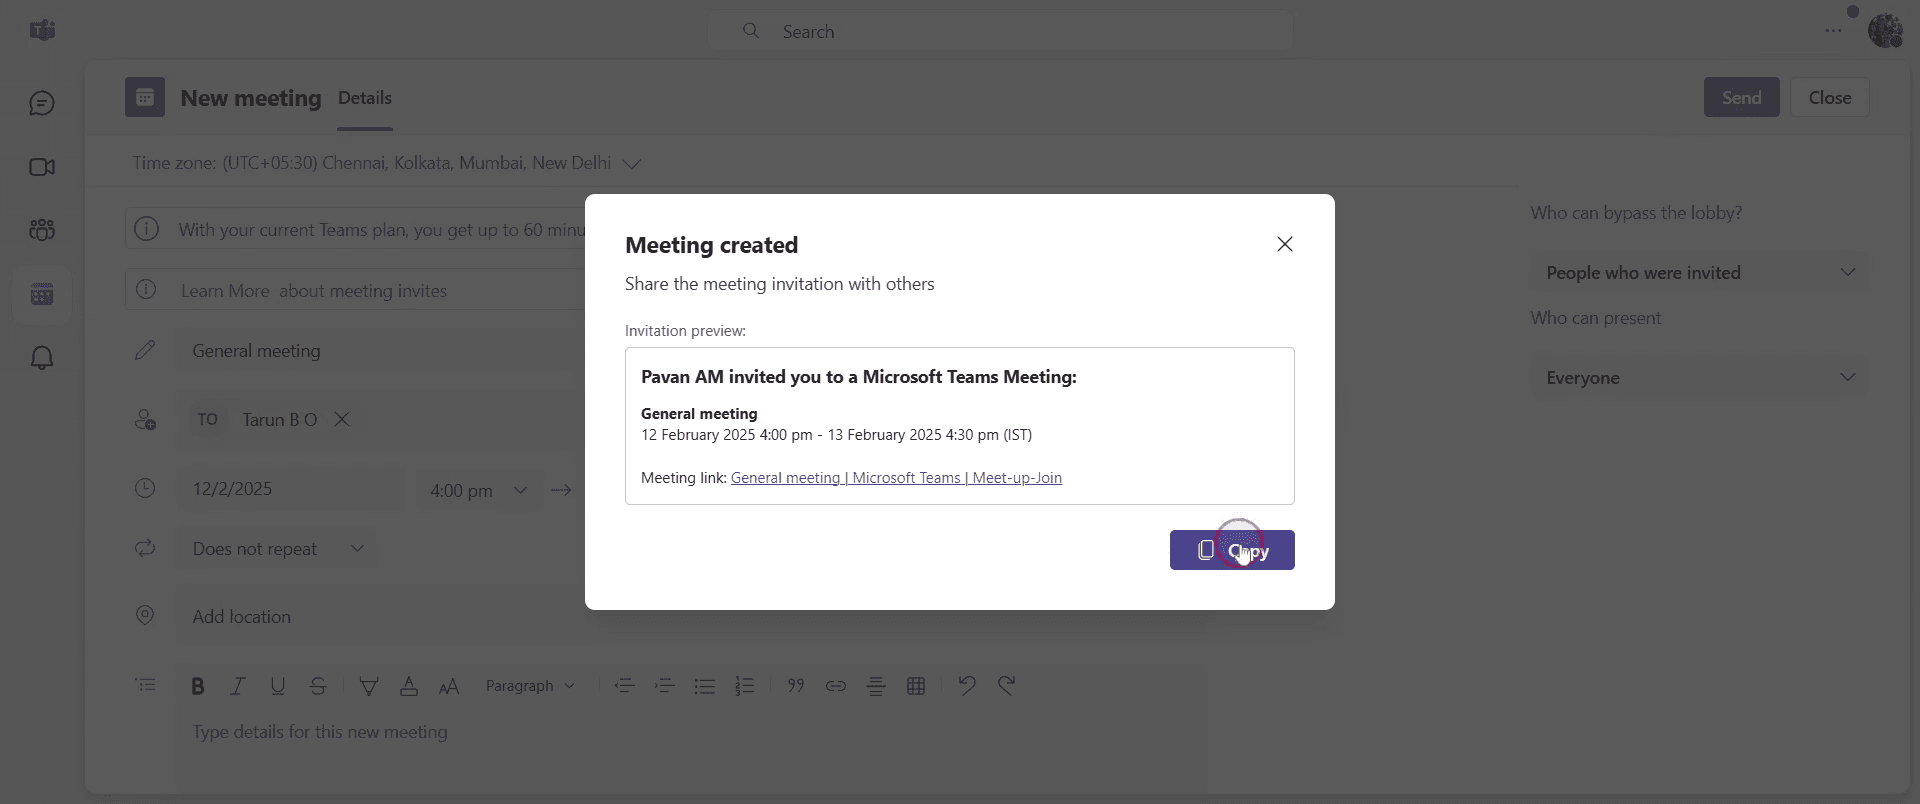This screenshot has height=804, width=1920.
Task: Insert a quote block
Action: point(796,686)
